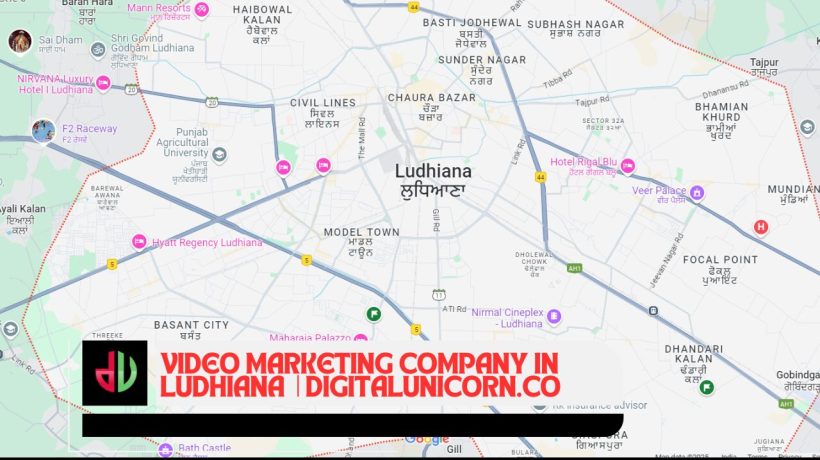Click the FOCAL POINT area label
Screen dimensions: 820x460
pos(720,260)
